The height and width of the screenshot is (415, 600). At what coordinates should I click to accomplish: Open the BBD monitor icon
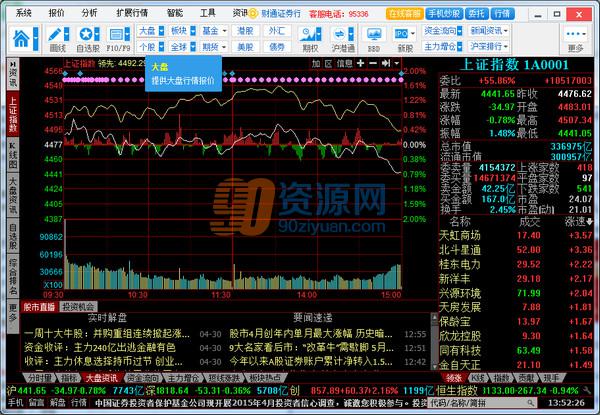pos(374,34)
